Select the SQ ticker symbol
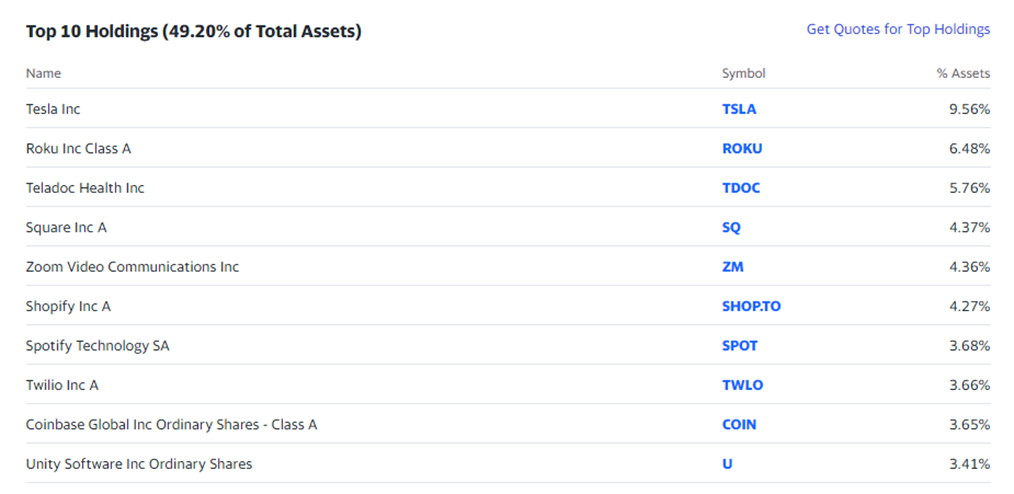The image size is (1014, 494). (x=731, y=228)
